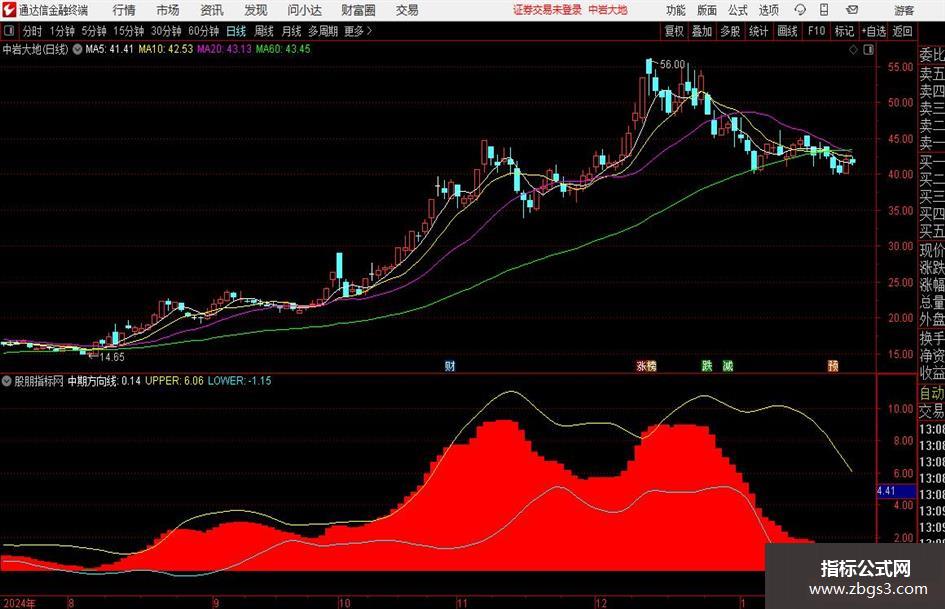Click the 中岩大地(日线) chart title
945x609 pixels.
tap(36, 49)
